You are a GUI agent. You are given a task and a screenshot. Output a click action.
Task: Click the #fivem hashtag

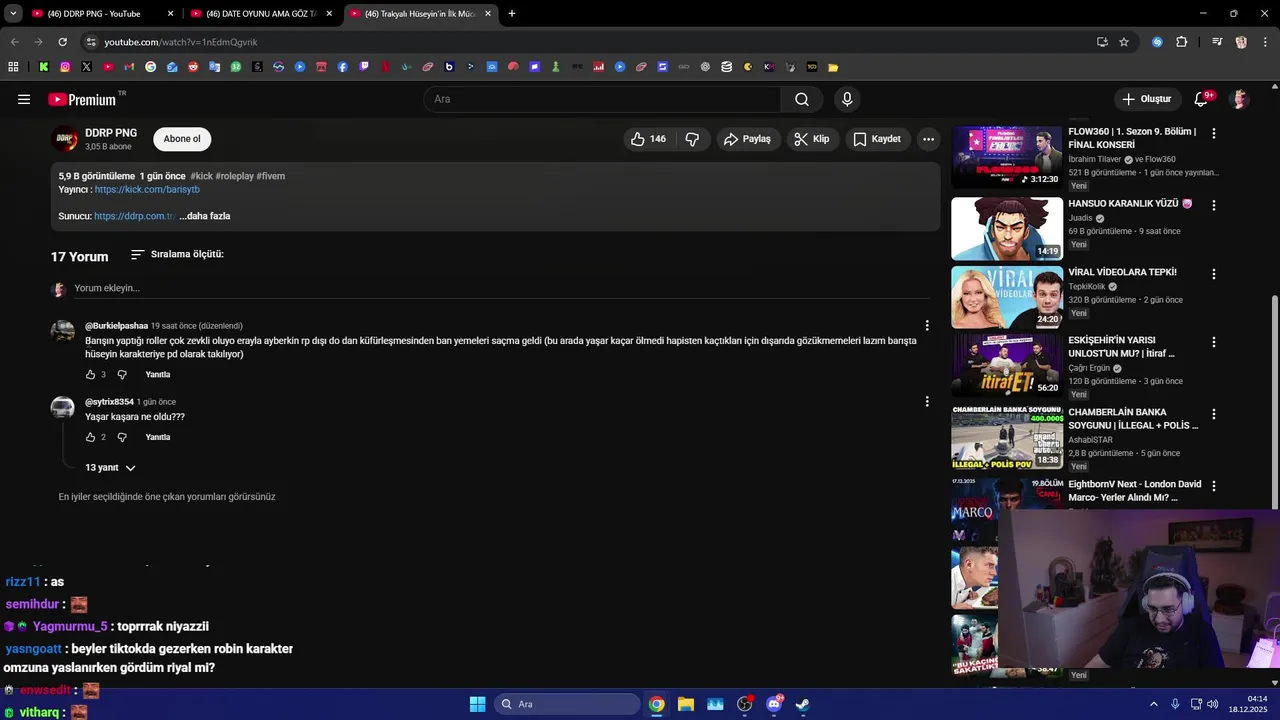270,176
